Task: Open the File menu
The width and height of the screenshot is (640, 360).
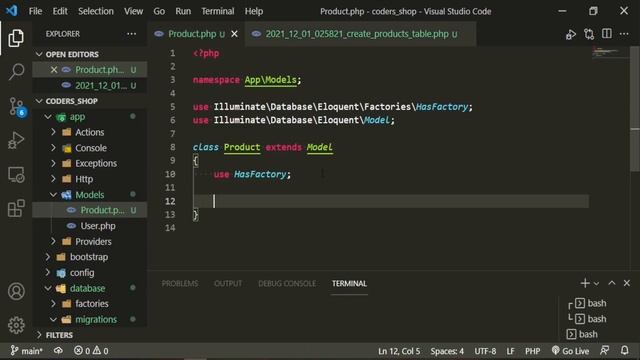Action: (36, 11)
